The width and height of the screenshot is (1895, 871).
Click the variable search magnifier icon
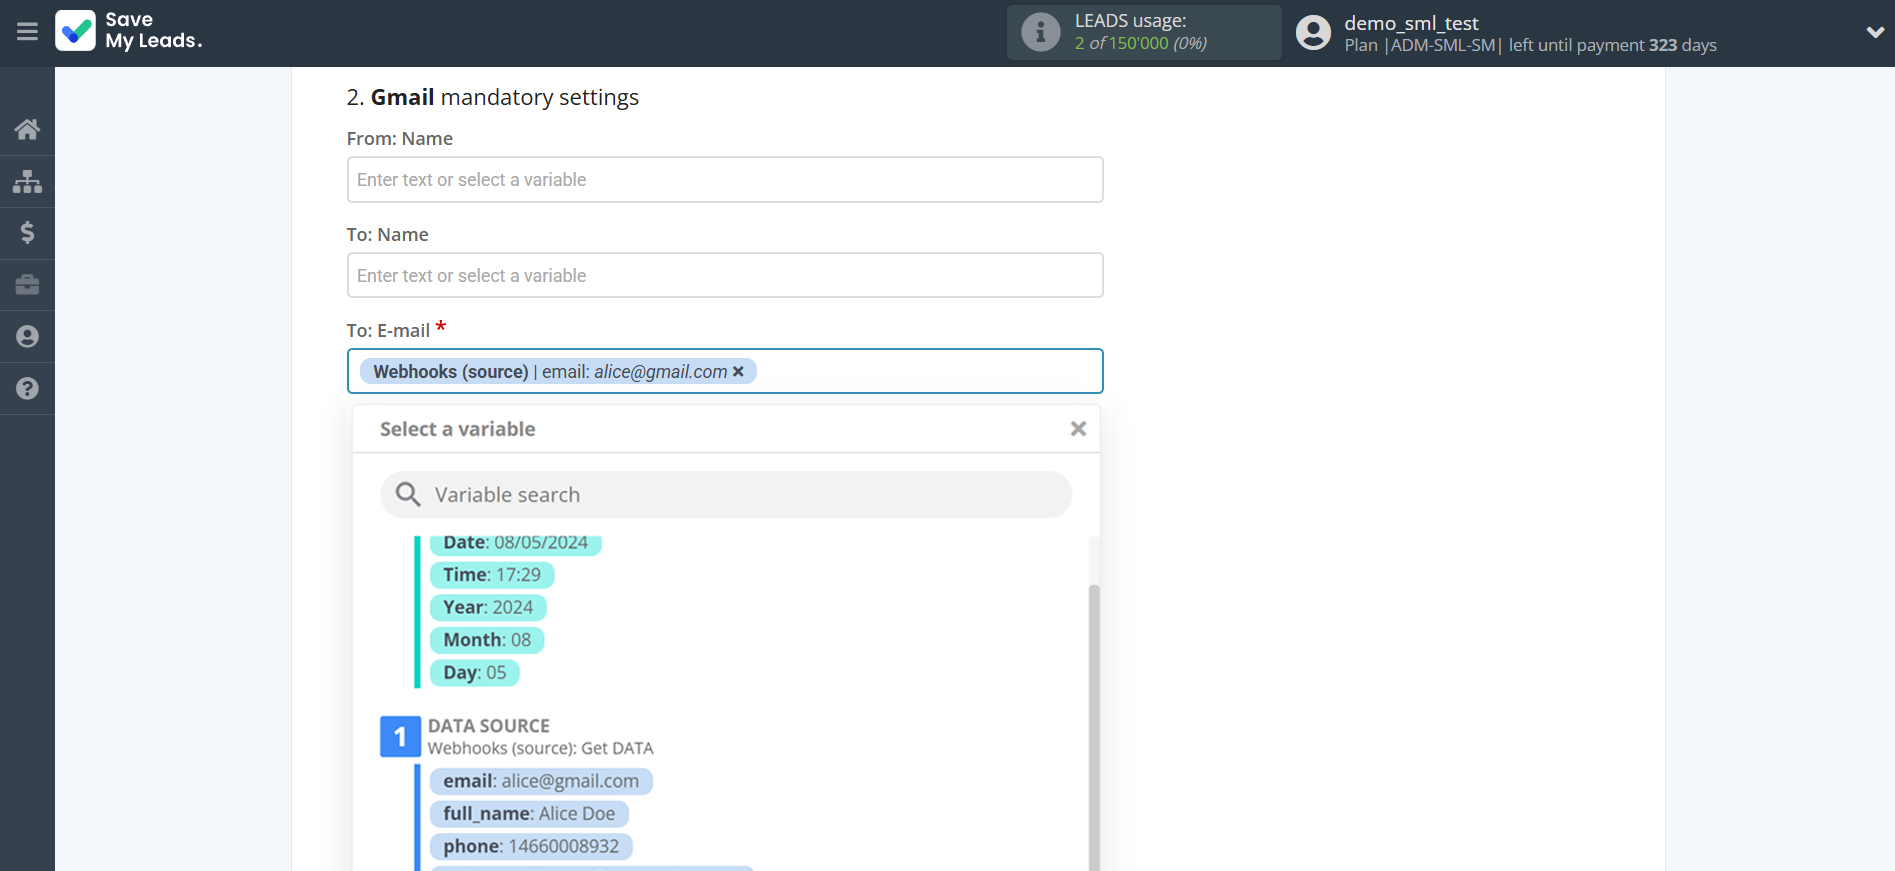(x=408, y=494)
